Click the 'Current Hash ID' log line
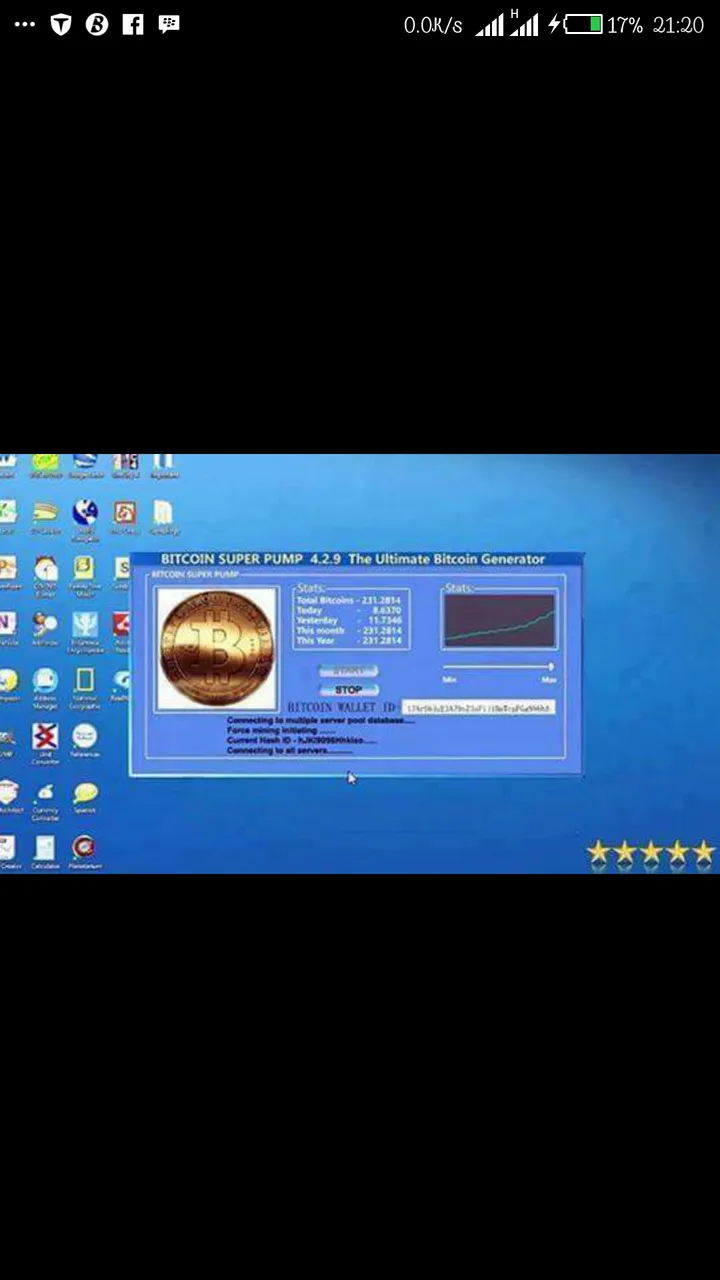 301,740
